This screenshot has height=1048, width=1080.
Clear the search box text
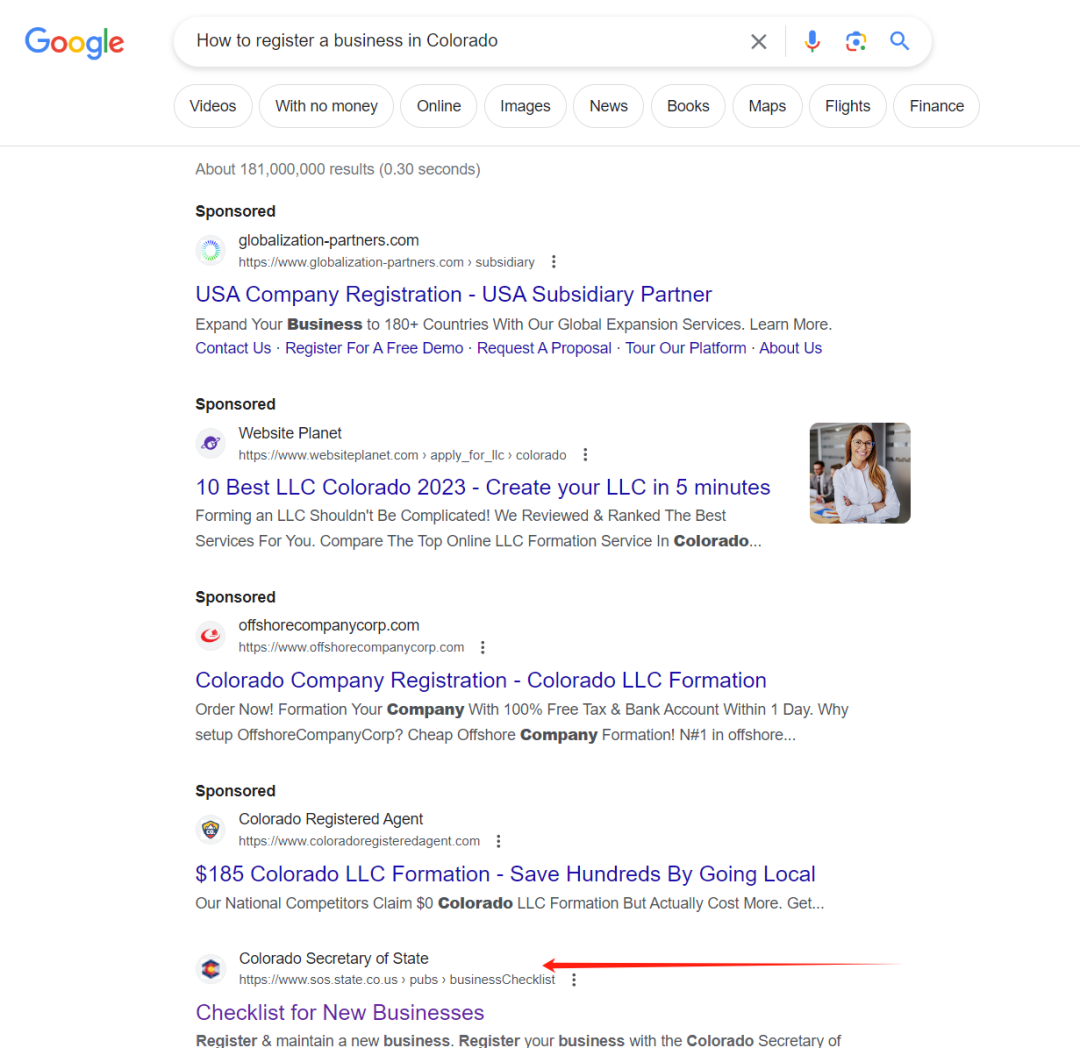point(759,41)
